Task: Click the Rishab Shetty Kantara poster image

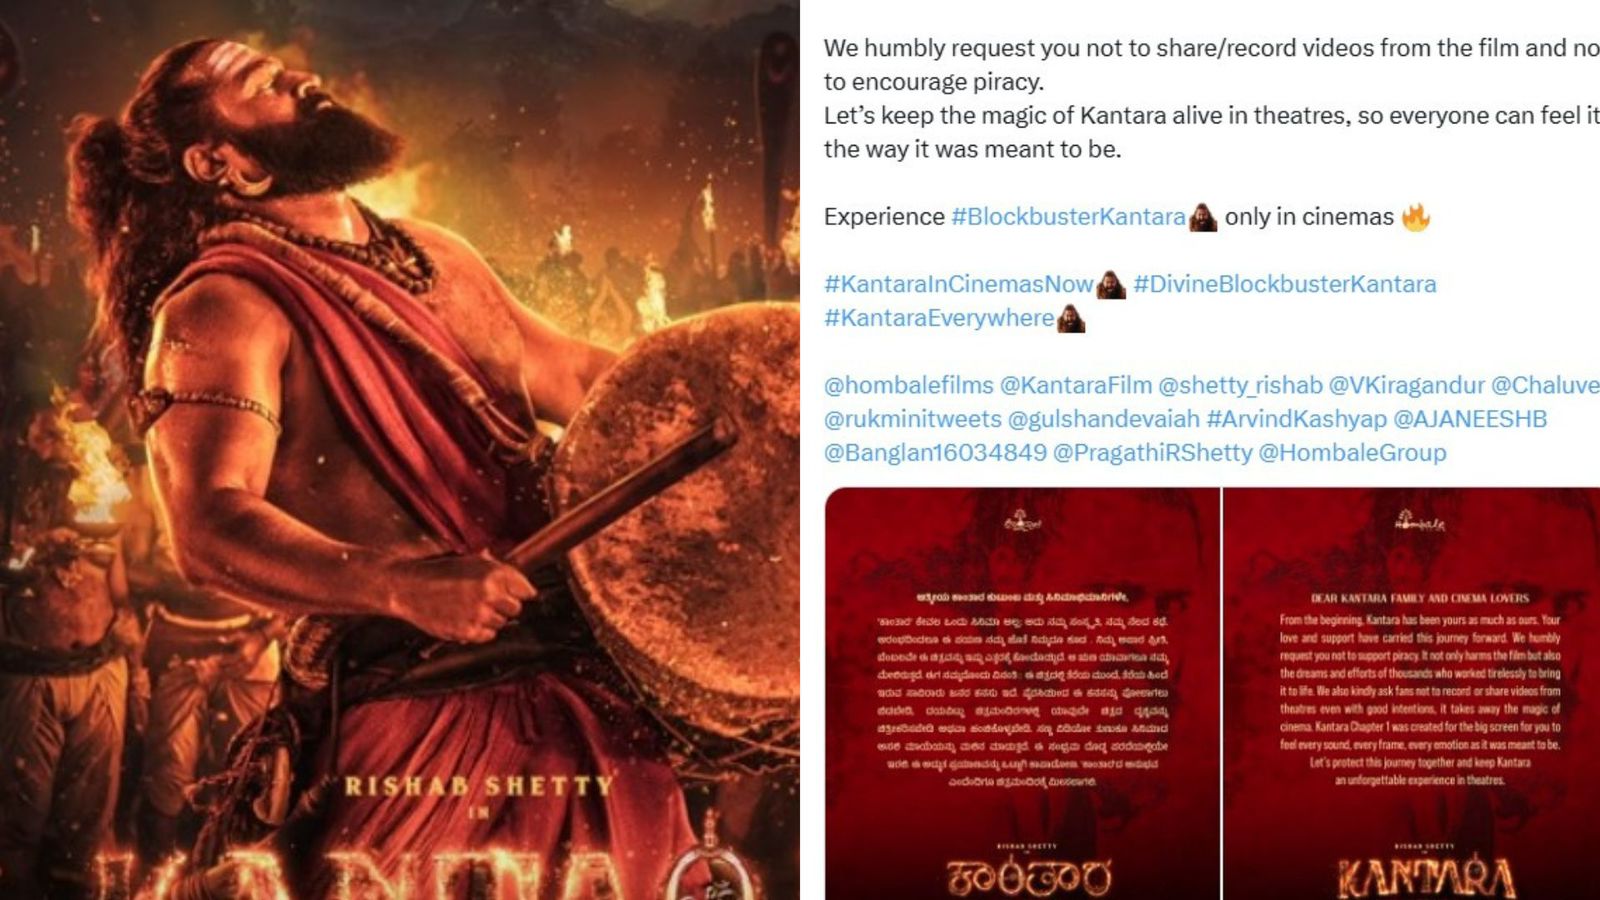Action: coord(400,450)
